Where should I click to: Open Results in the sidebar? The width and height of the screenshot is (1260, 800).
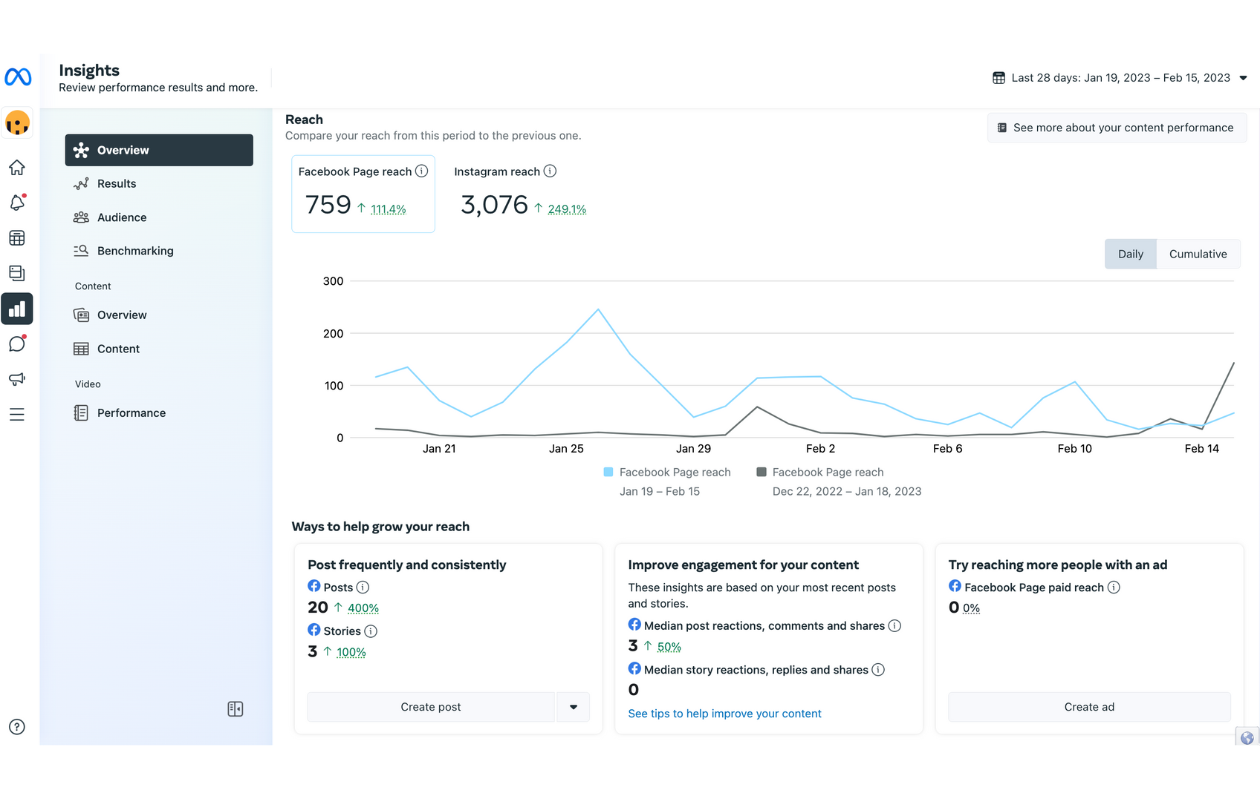[x=159, y=184]
